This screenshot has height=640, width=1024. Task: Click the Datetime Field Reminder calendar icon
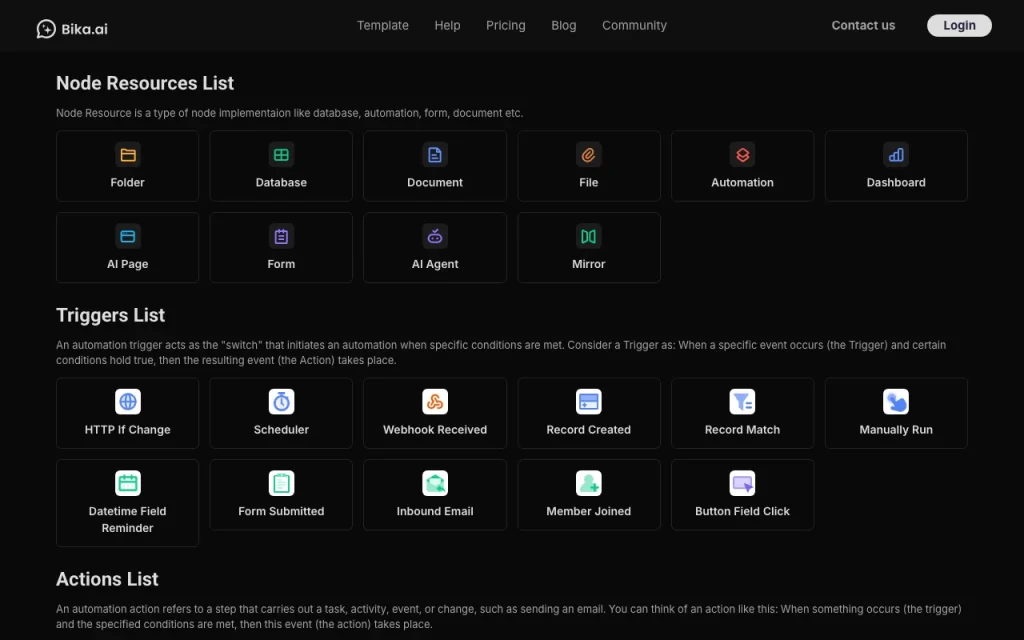(x=127, y=483)
